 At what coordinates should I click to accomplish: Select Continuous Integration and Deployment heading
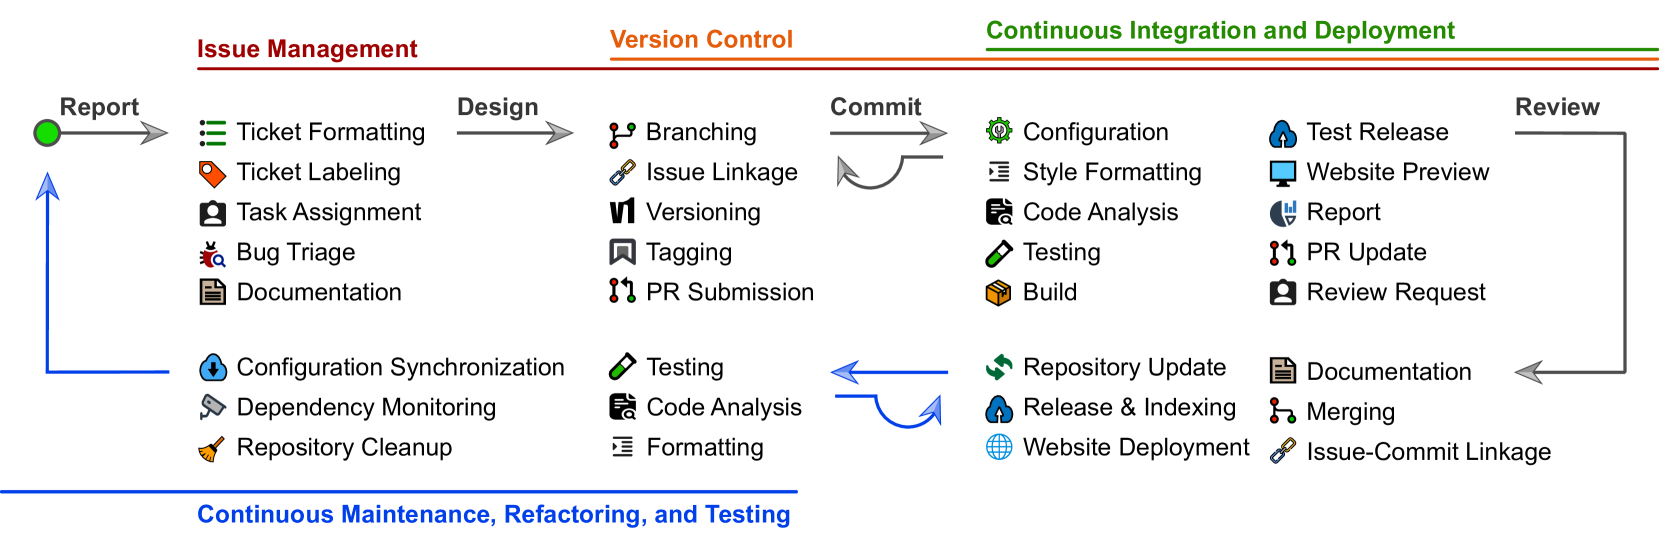point(1220,30)
